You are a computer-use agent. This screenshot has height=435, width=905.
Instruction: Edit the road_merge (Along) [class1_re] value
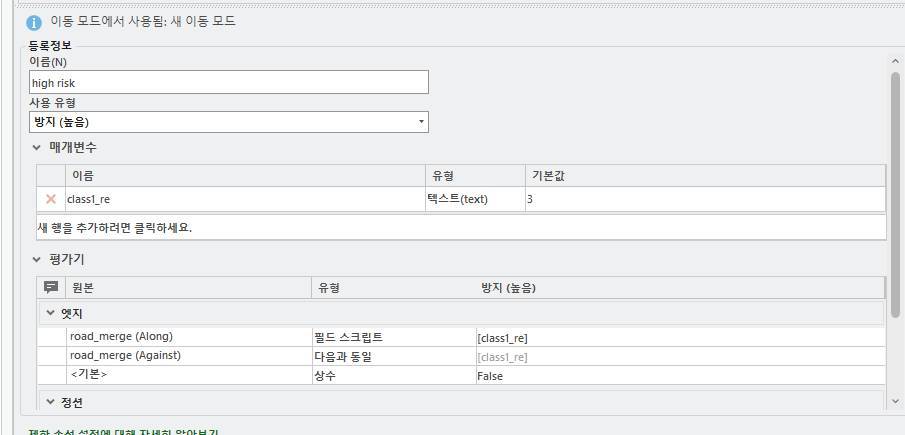click(x=680, y=337)
